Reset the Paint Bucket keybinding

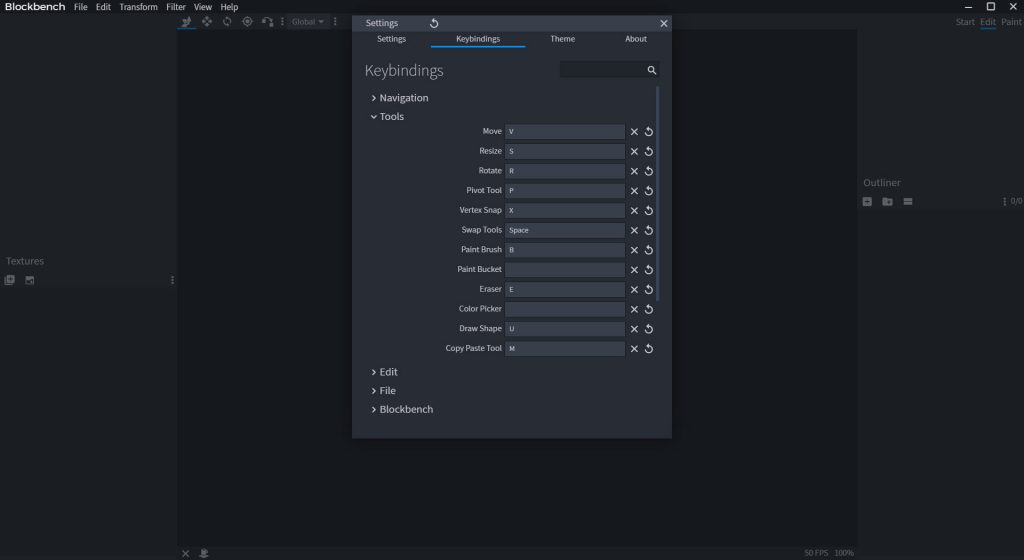tap(648, 270)
